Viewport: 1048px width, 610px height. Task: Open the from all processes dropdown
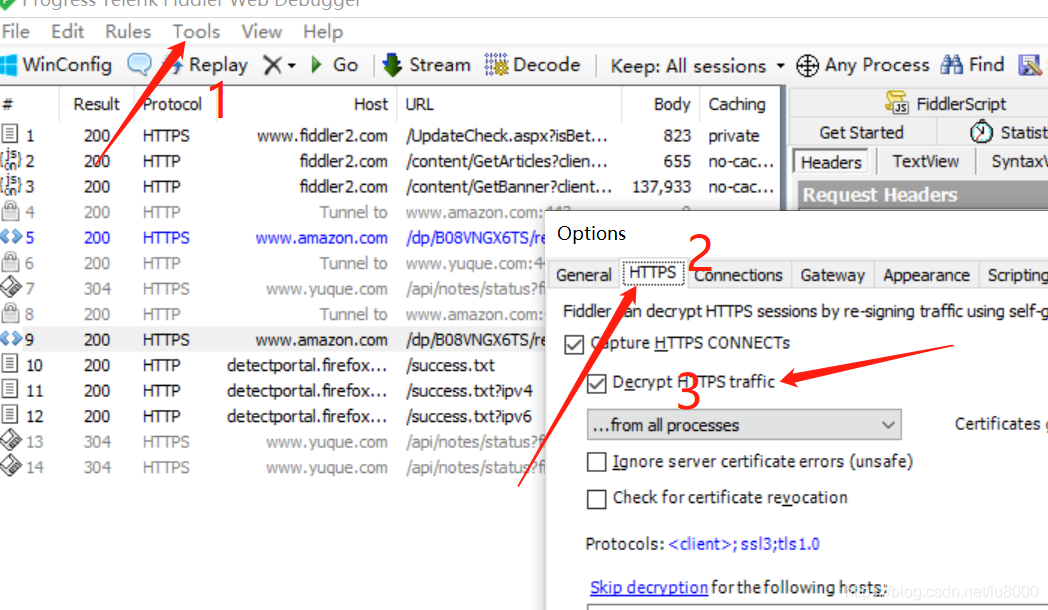[x=744, y=425]
